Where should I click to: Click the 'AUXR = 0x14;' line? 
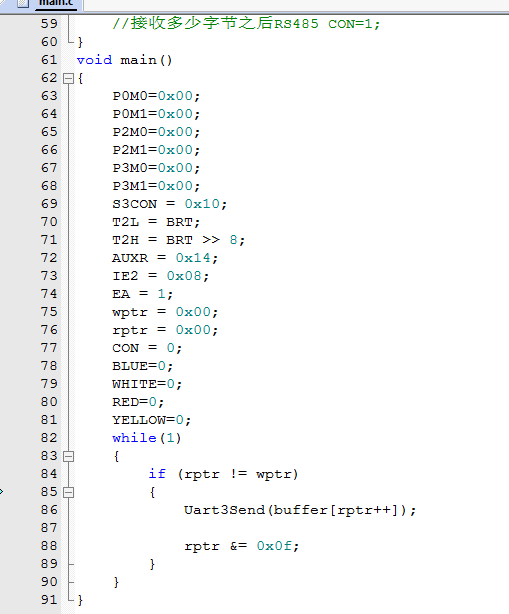165,258
